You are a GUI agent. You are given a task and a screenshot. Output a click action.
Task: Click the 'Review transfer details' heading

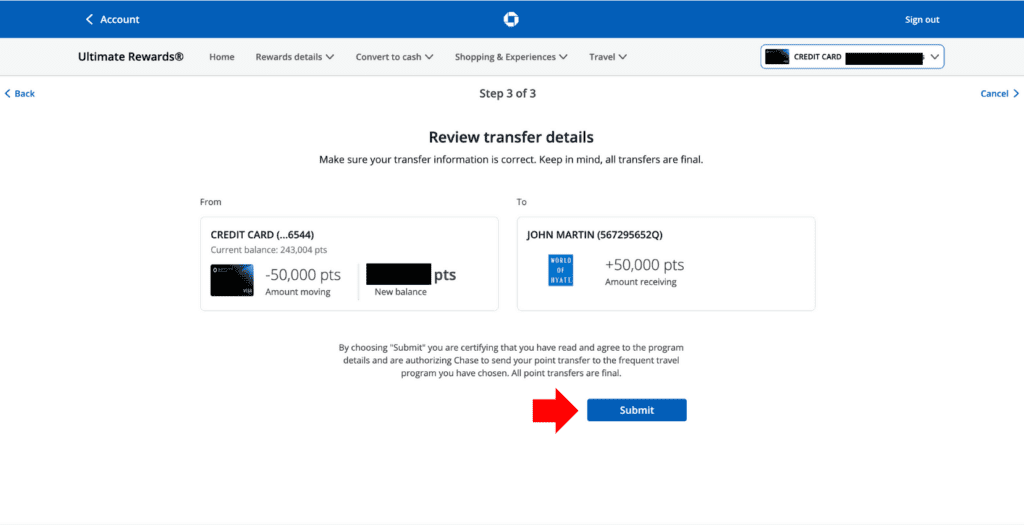(511, 137)
